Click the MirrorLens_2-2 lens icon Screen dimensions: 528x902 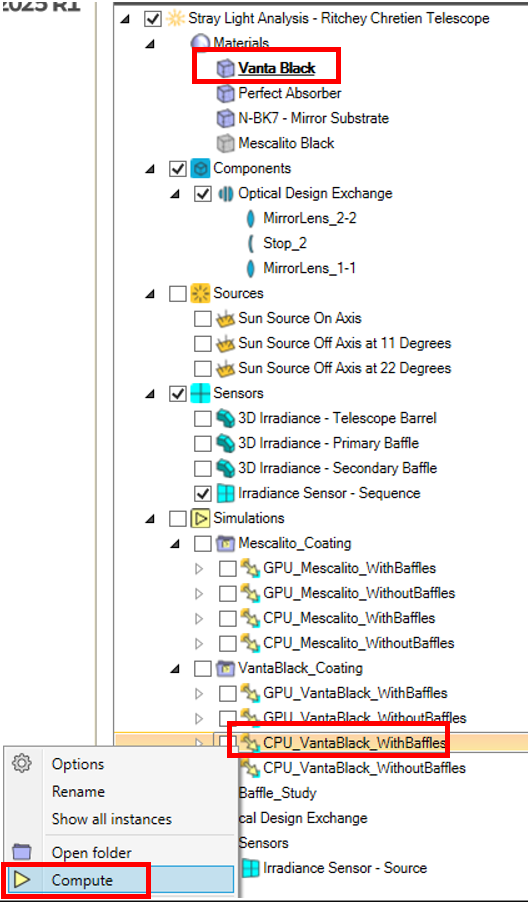(250, 219)
